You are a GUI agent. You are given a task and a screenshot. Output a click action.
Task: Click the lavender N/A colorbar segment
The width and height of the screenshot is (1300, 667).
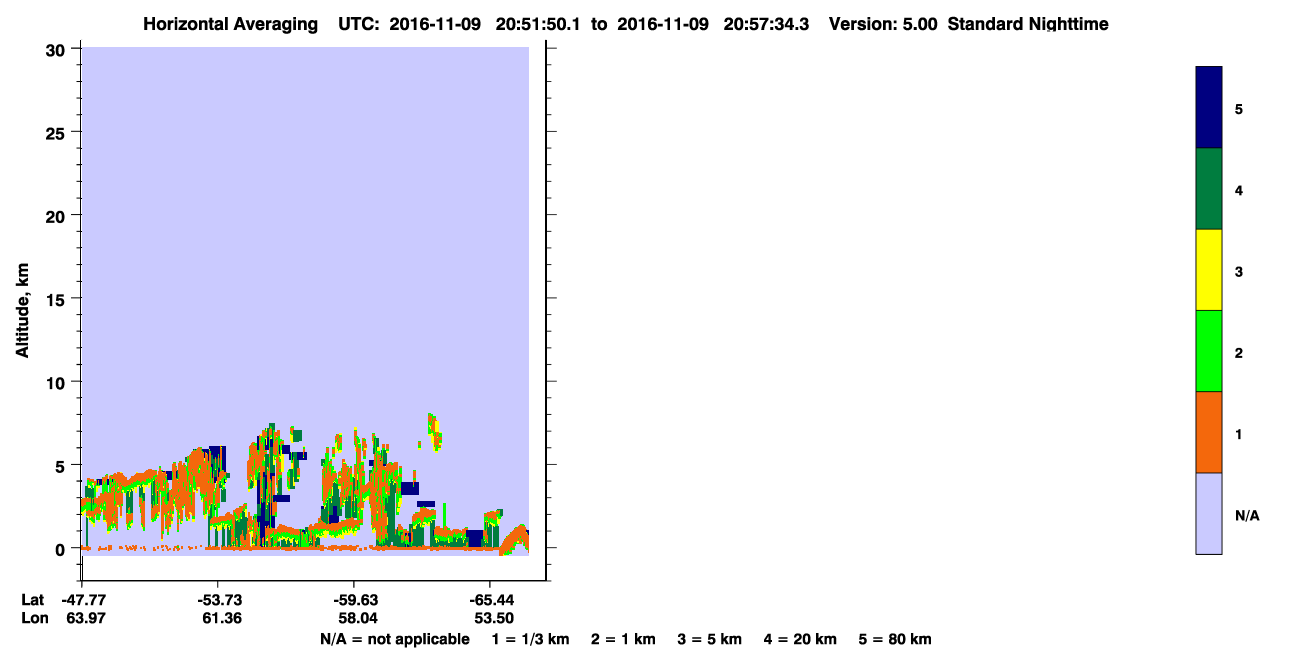coord(1209,513)
